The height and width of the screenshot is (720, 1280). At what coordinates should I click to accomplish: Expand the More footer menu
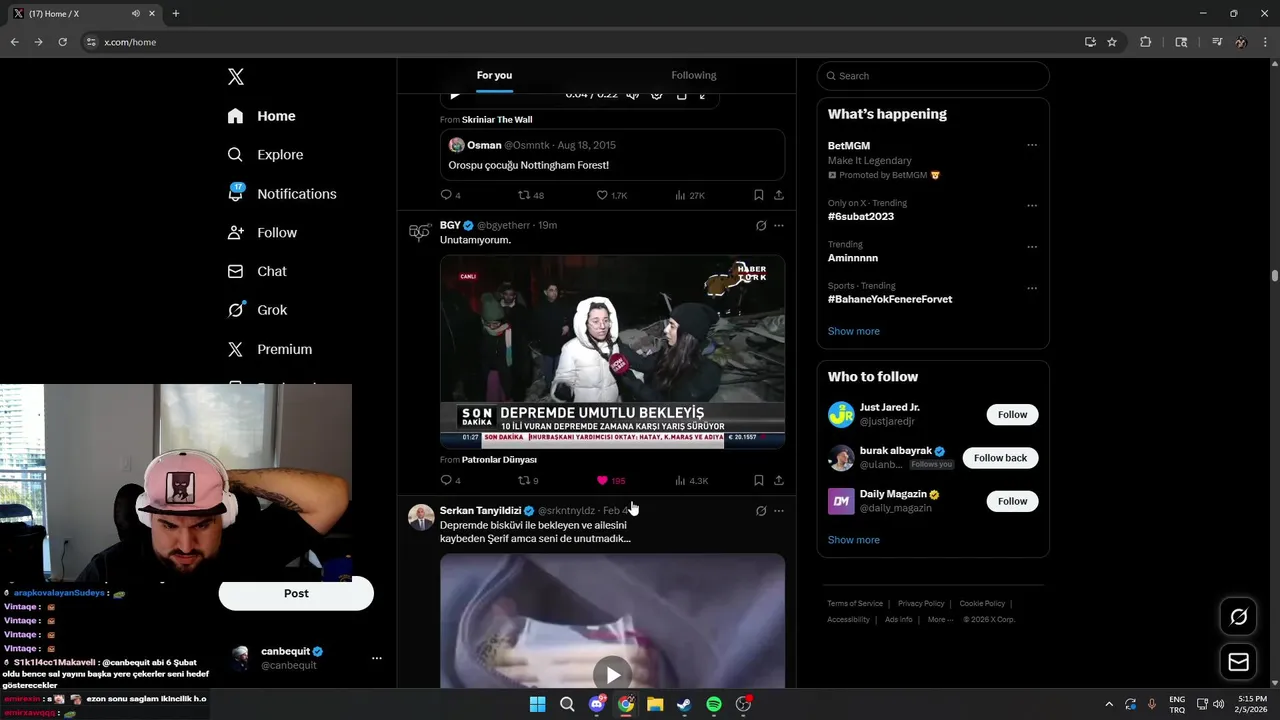(x=941, y=620)
